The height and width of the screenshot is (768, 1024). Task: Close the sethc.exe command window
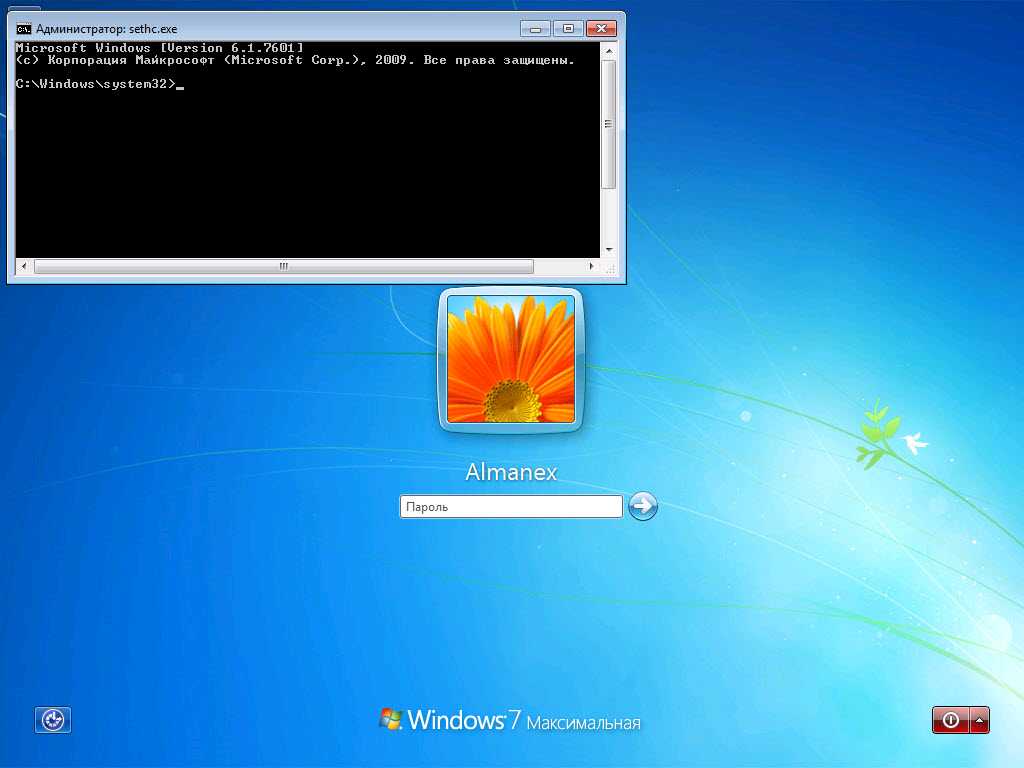coord(601,28)
